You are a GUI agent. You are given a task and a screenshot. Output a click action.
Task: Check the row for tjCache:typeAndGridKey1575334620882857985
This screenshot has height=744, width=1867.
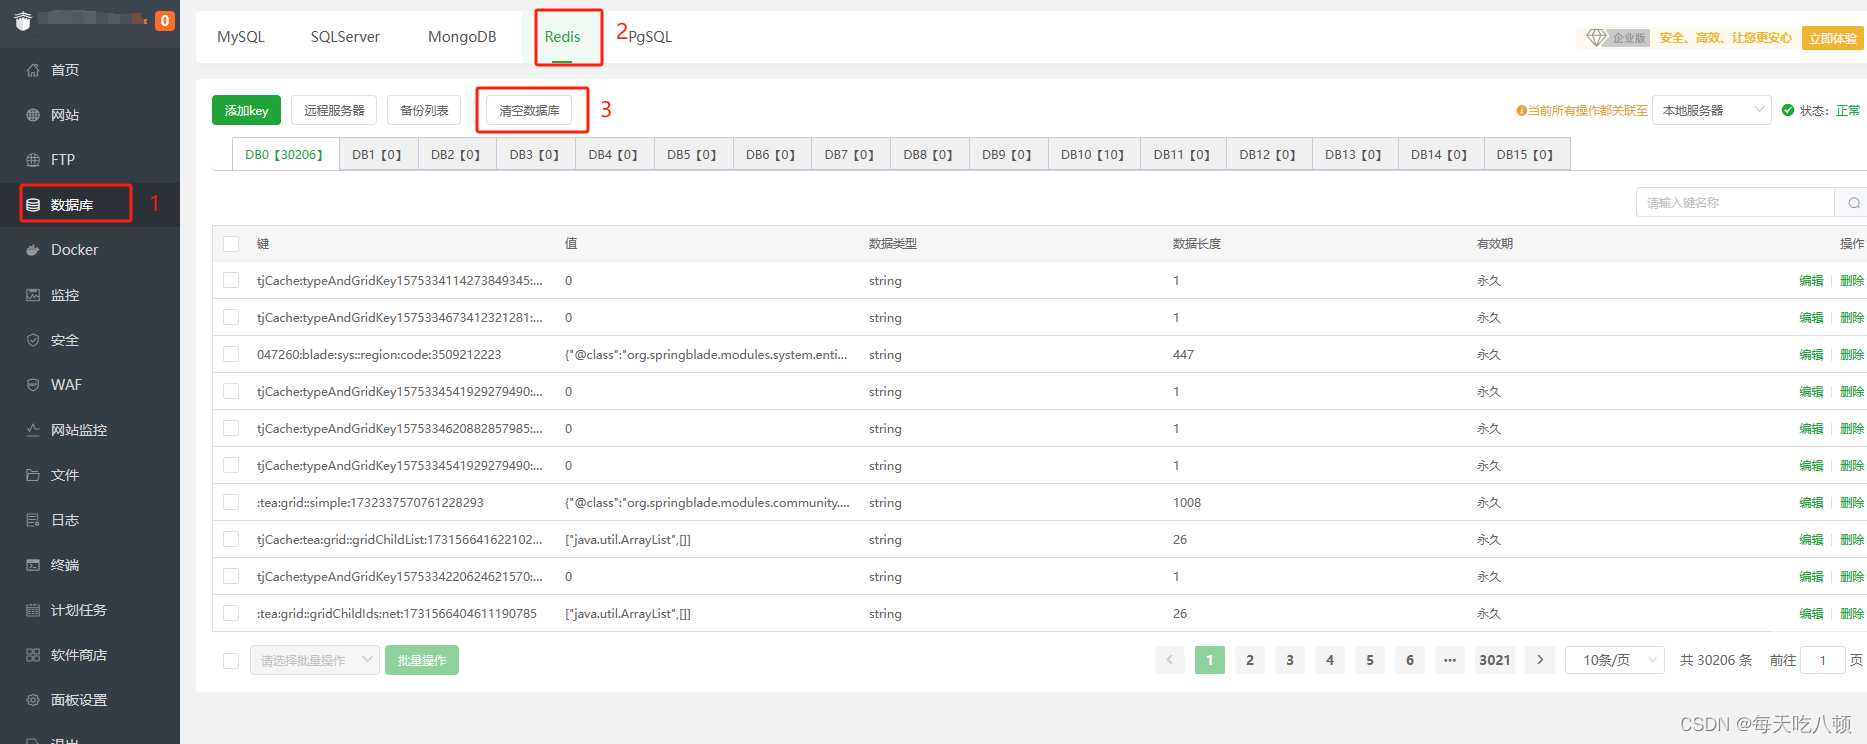point(231,429)
